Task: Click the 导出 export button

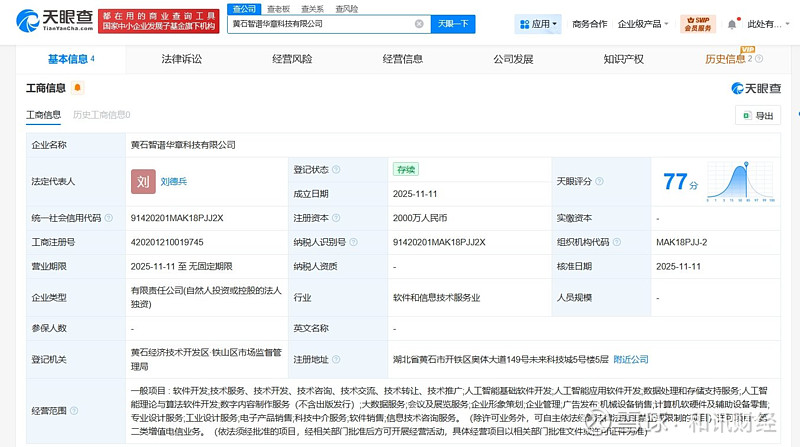Action: click(x=757, y=115)
